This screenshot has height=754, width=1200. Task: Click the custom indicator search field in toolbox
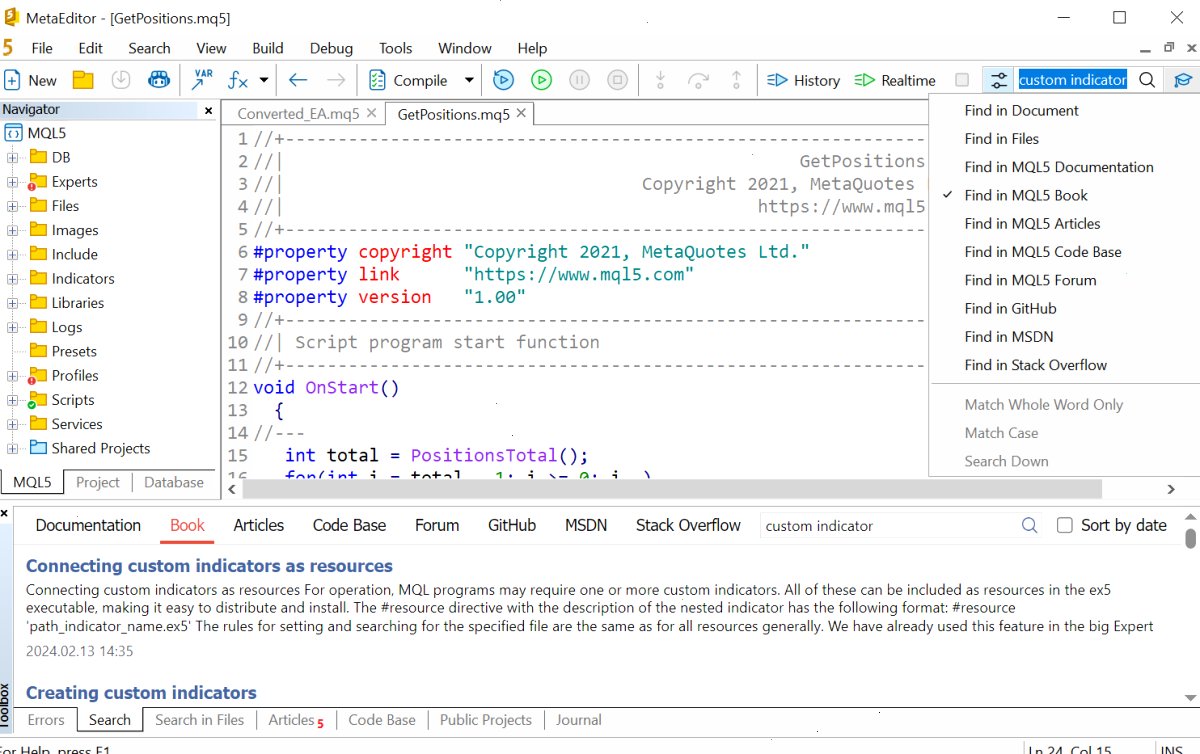point(890,525)
